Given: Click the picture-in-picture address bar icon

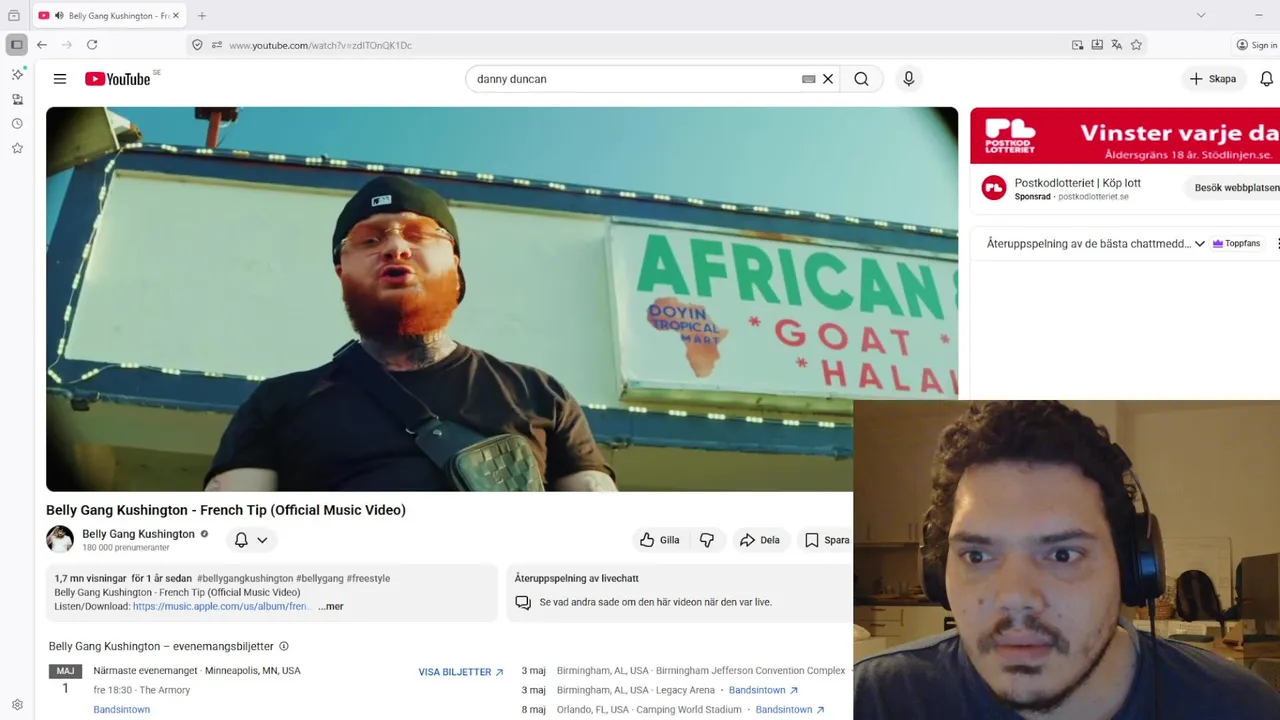Looking at the screenshot, I should click(x=1077, y=45).
